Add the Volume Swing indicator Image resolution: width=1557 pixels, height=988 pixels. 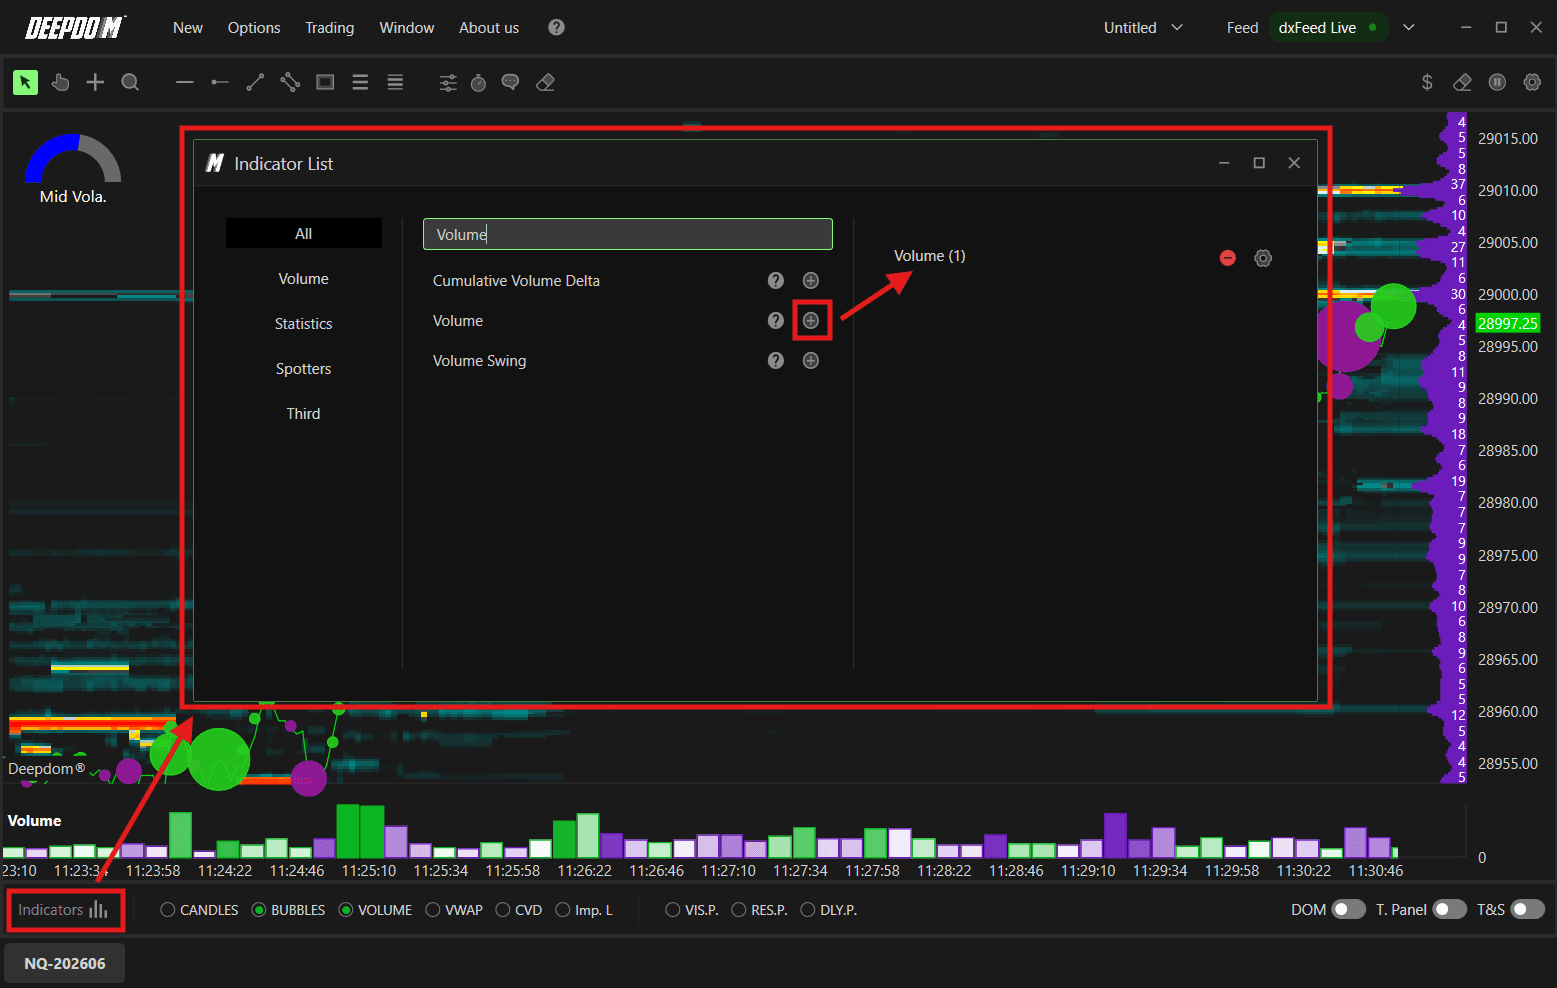[811, 361]
